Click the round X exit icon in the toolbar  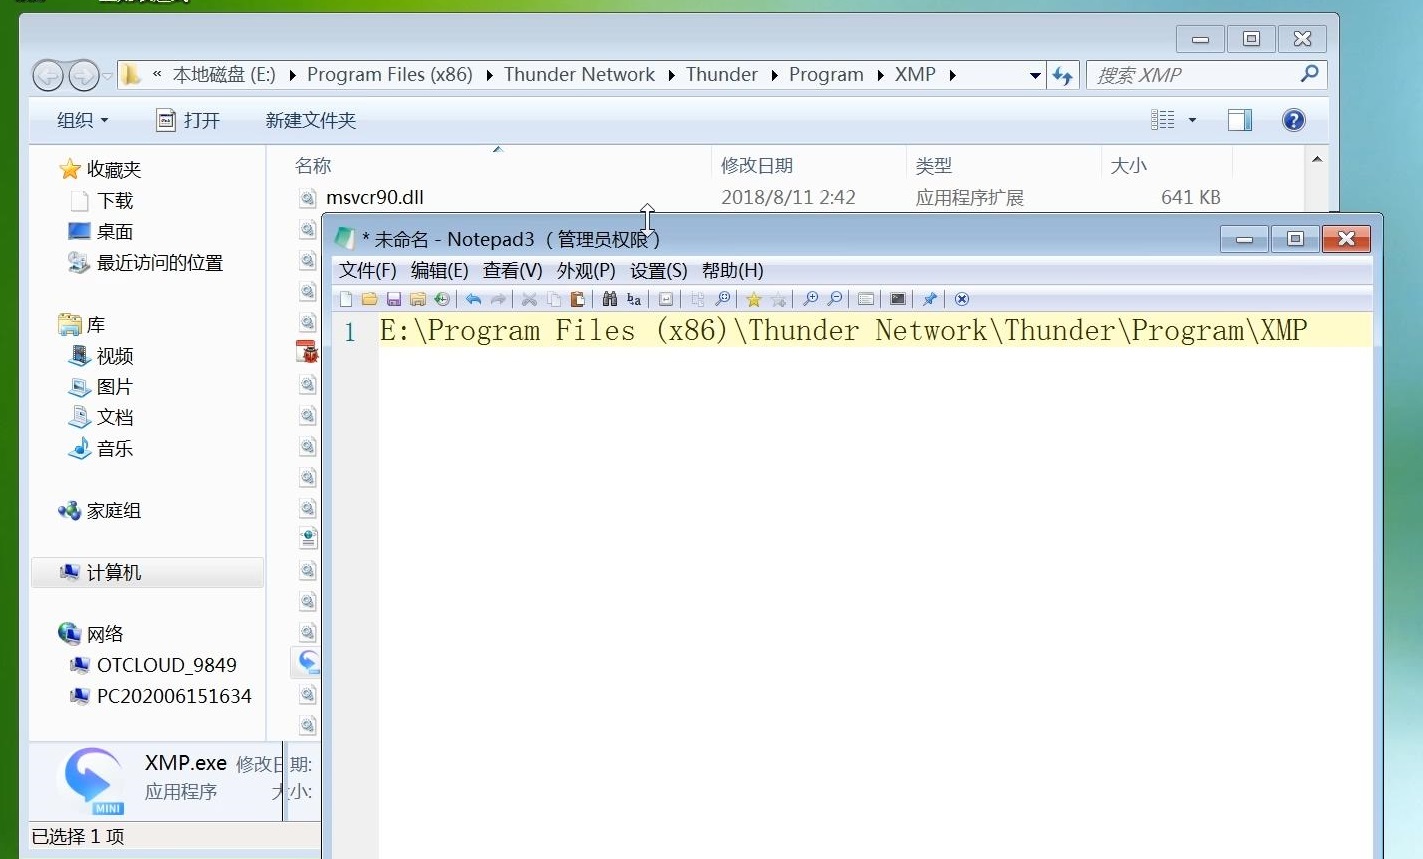click(x=962, y=299)
